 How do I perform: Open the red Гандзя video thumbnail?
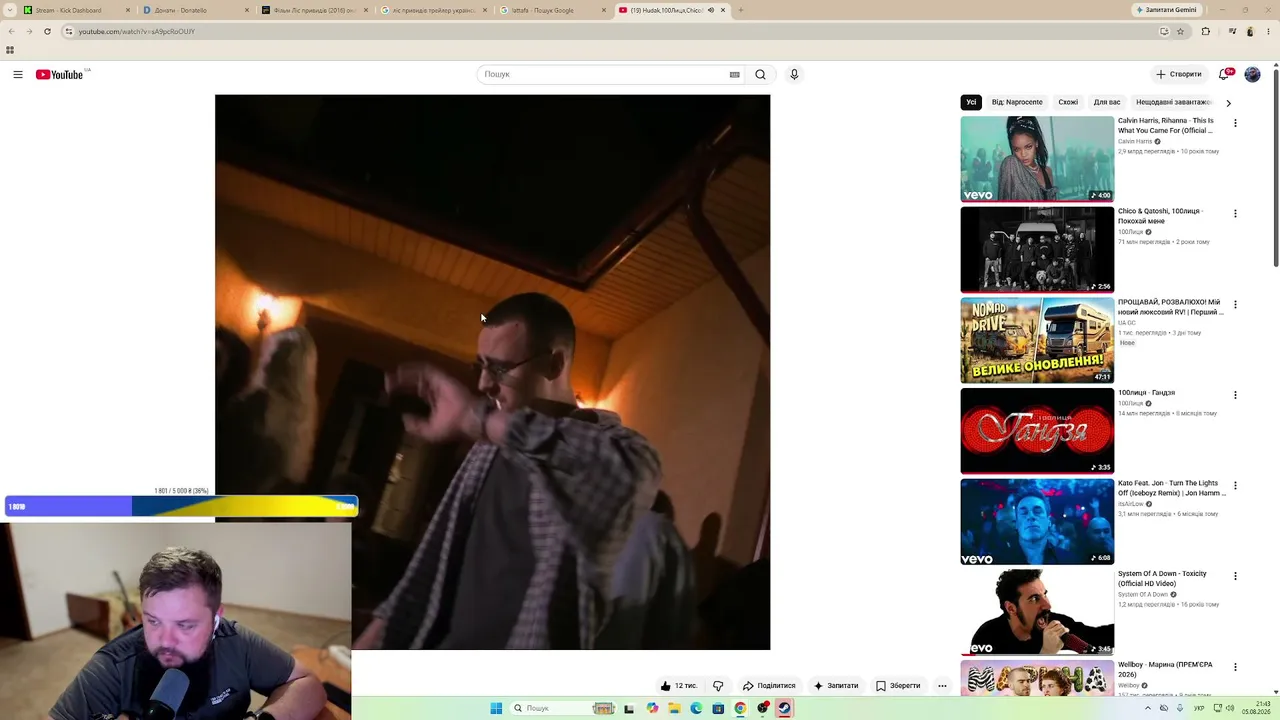pyautogui.click(x=1037, y=431)
